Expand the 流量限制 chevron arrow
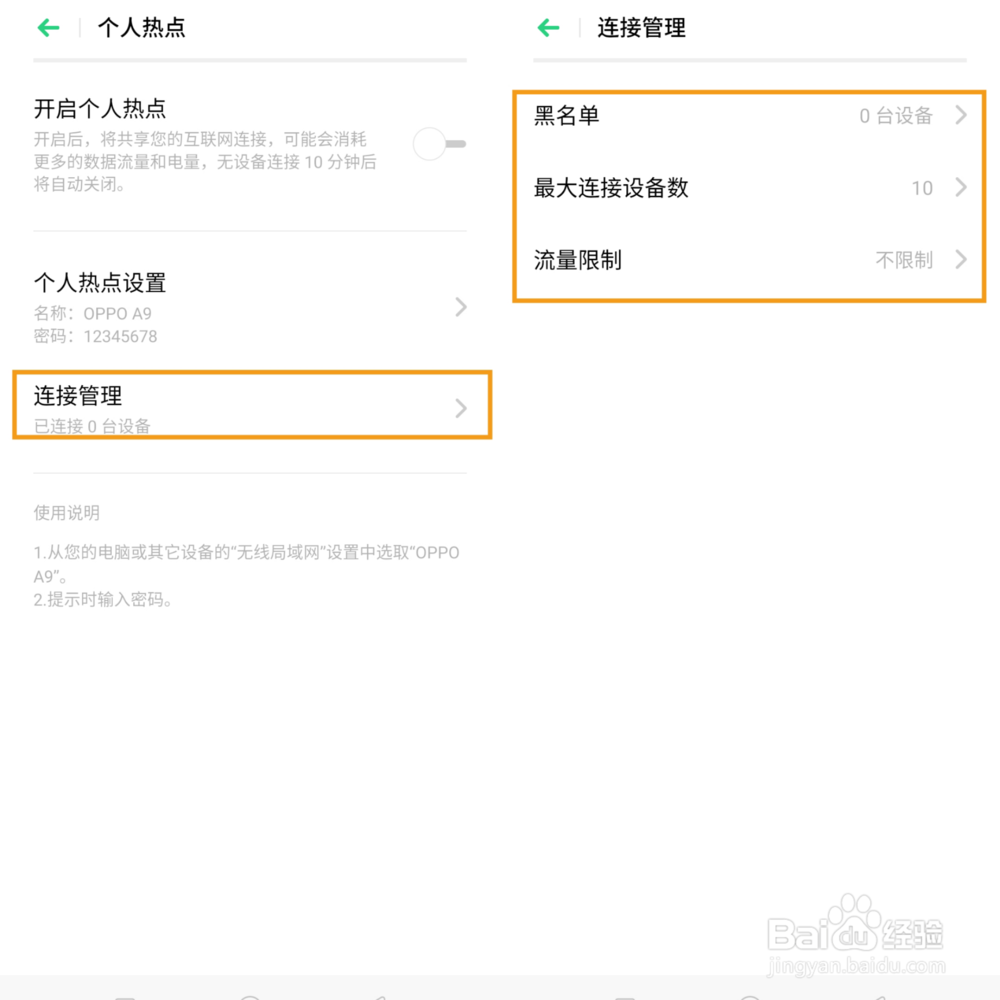1000x1000 pixels. [961, 260]
